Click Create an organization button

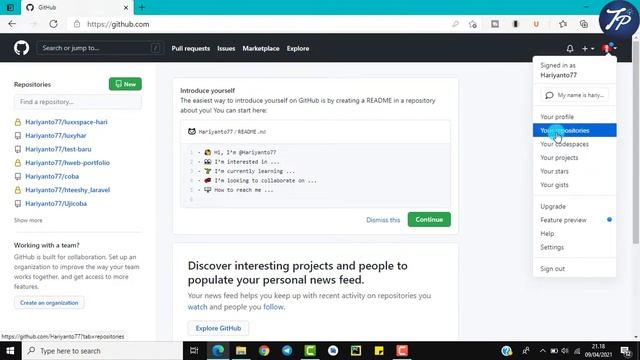(49, 302)
